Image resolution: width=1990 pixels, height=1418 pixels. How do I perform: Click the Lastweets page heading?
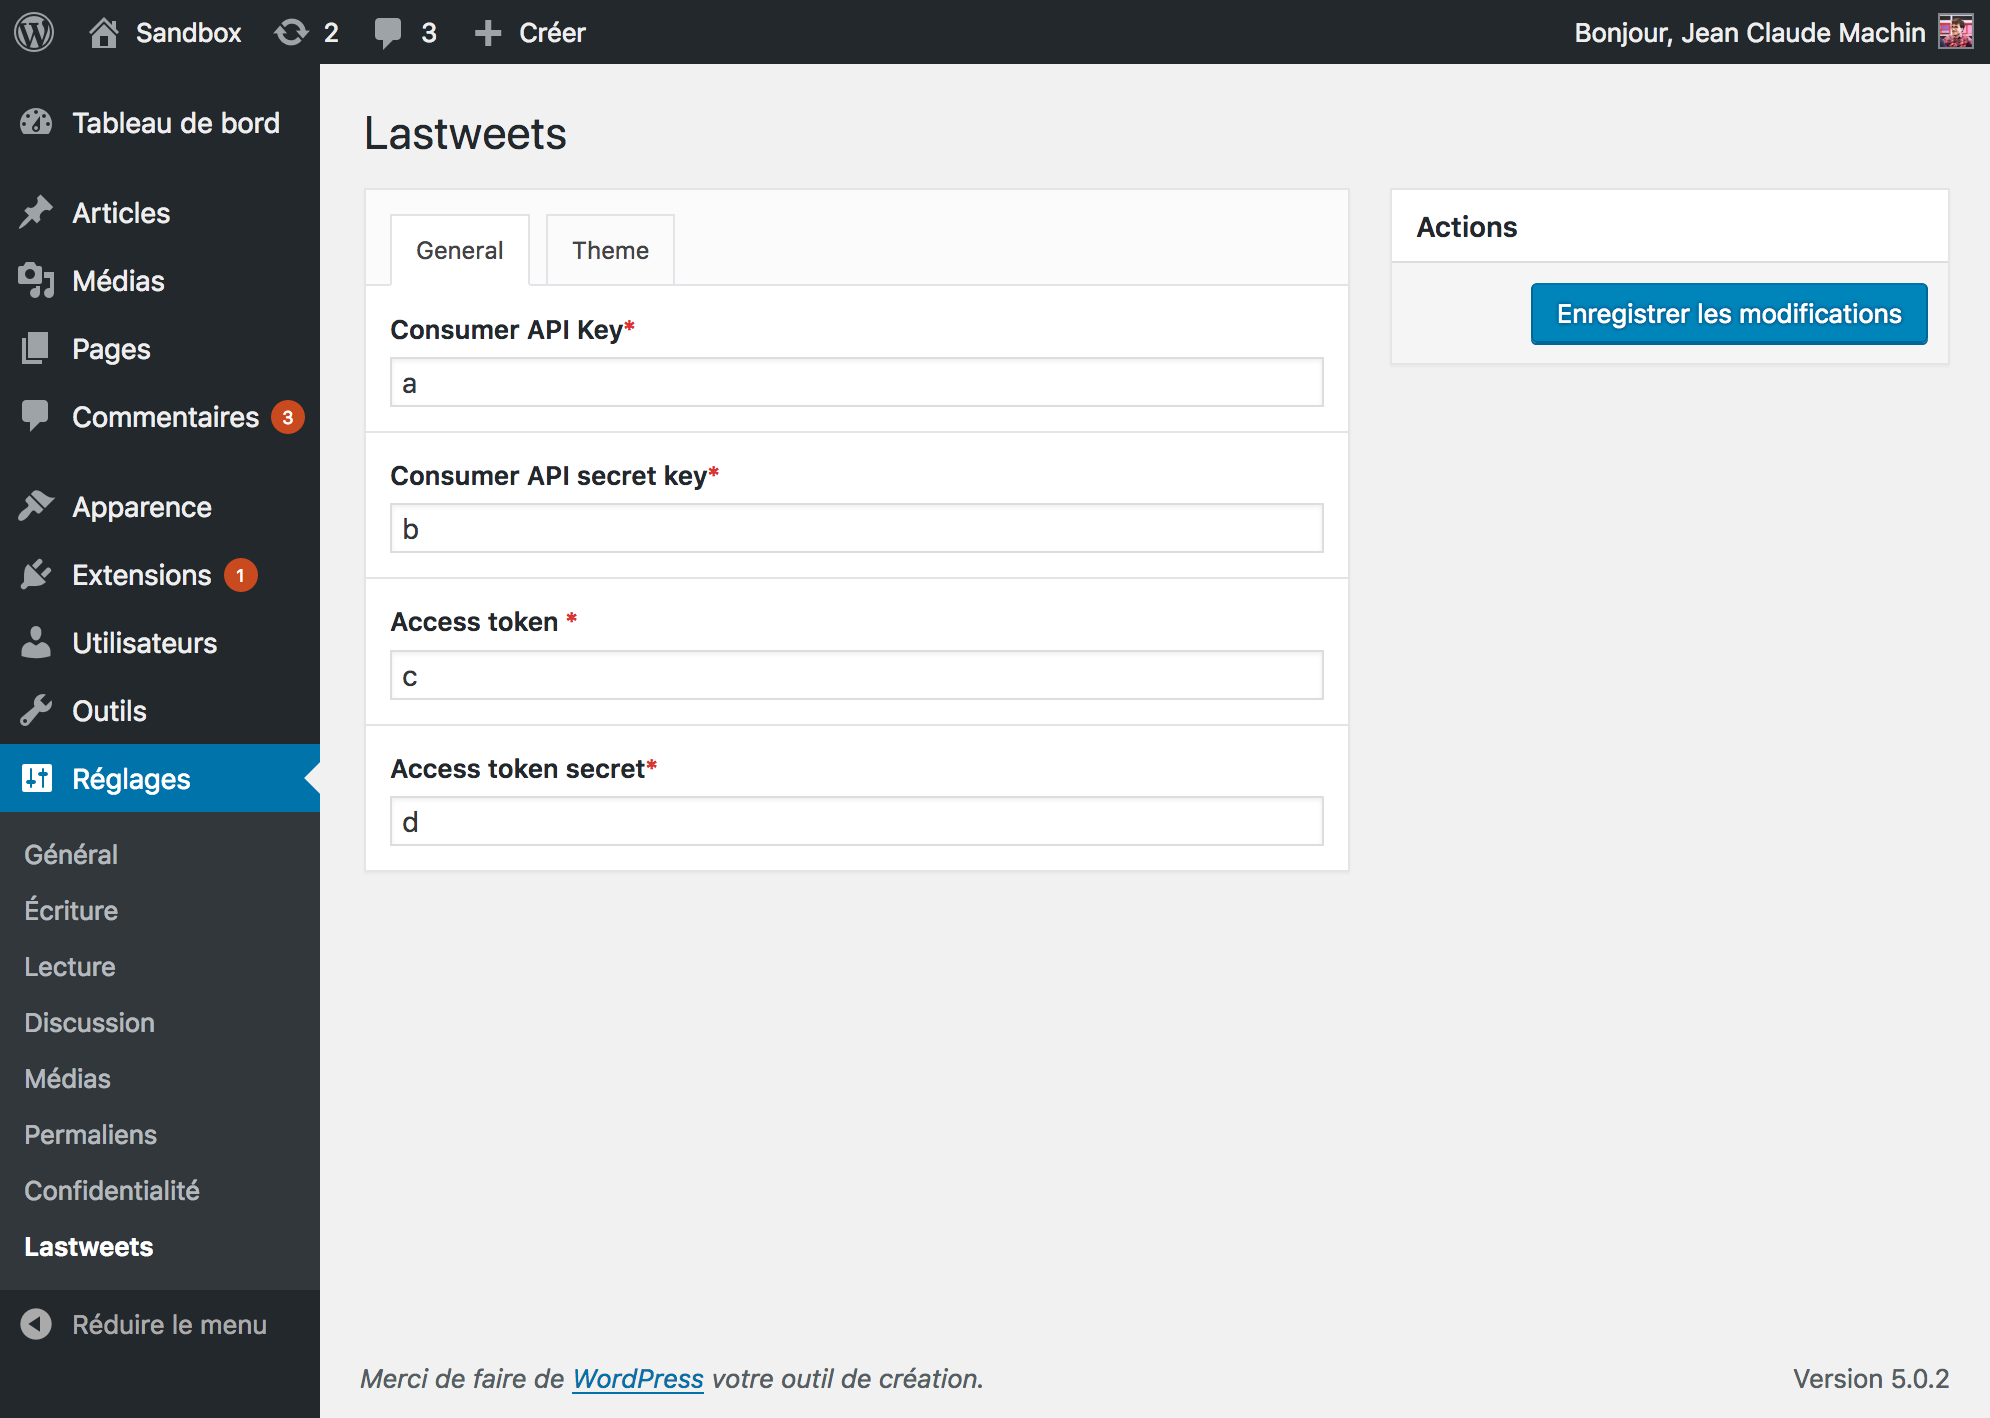click(x=465, y=133)
